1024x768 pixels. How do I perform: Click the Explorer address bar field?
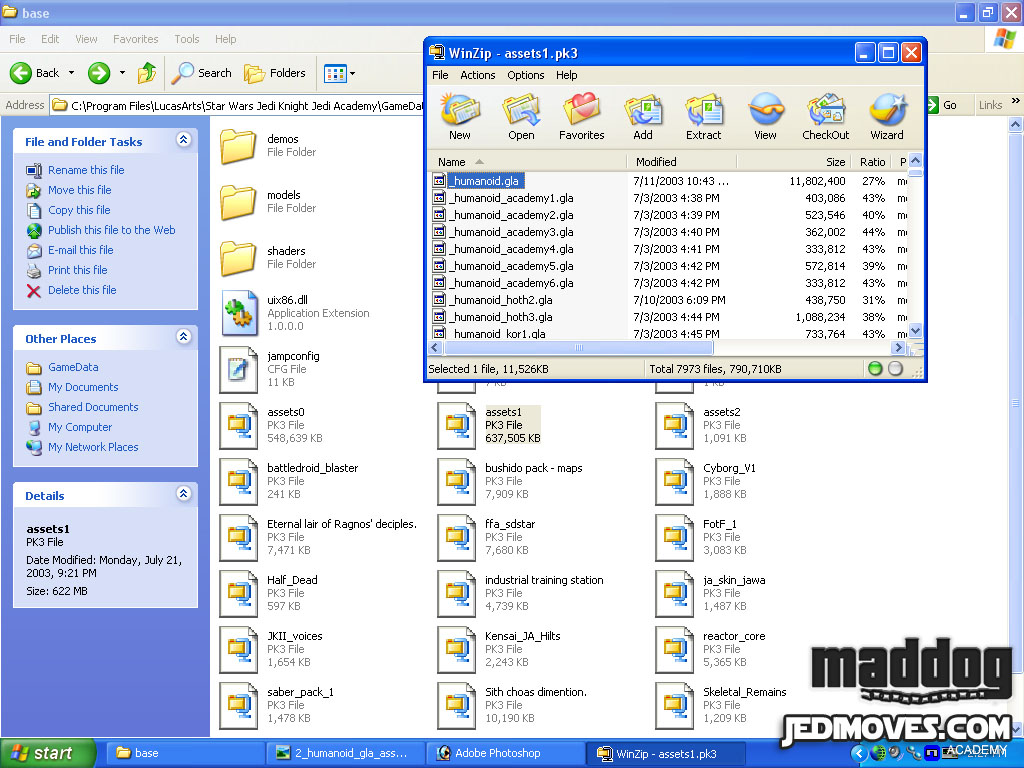[238, 105]
